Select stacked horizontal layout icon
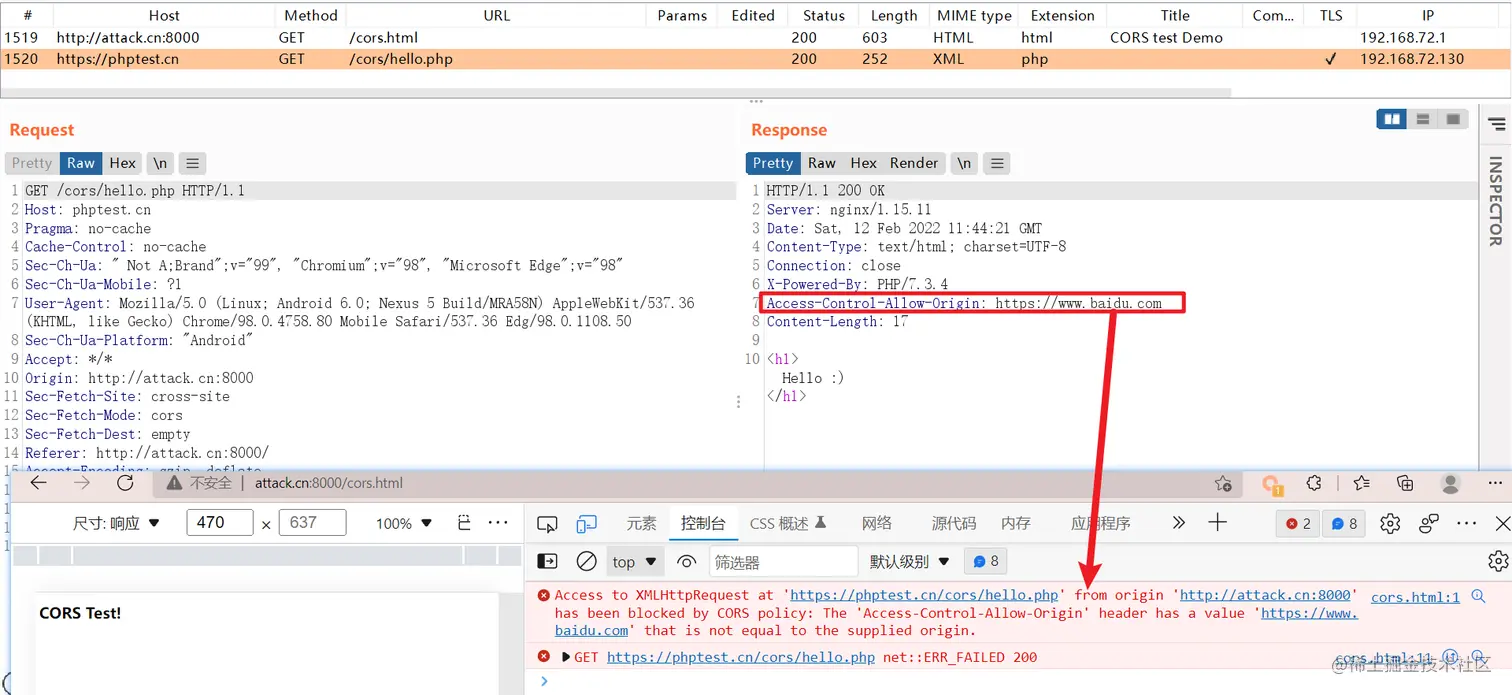Screen dimensions: 1512x695 [1422, 120]
